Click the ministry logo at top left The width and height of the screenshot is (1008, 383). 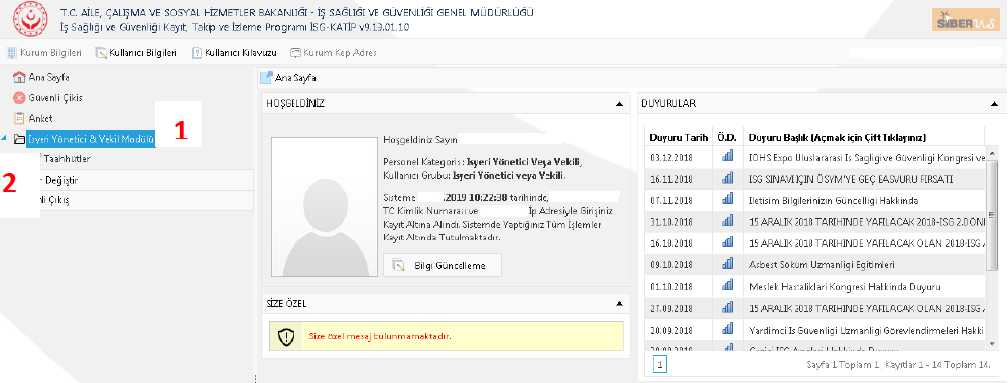click(31, 20)
